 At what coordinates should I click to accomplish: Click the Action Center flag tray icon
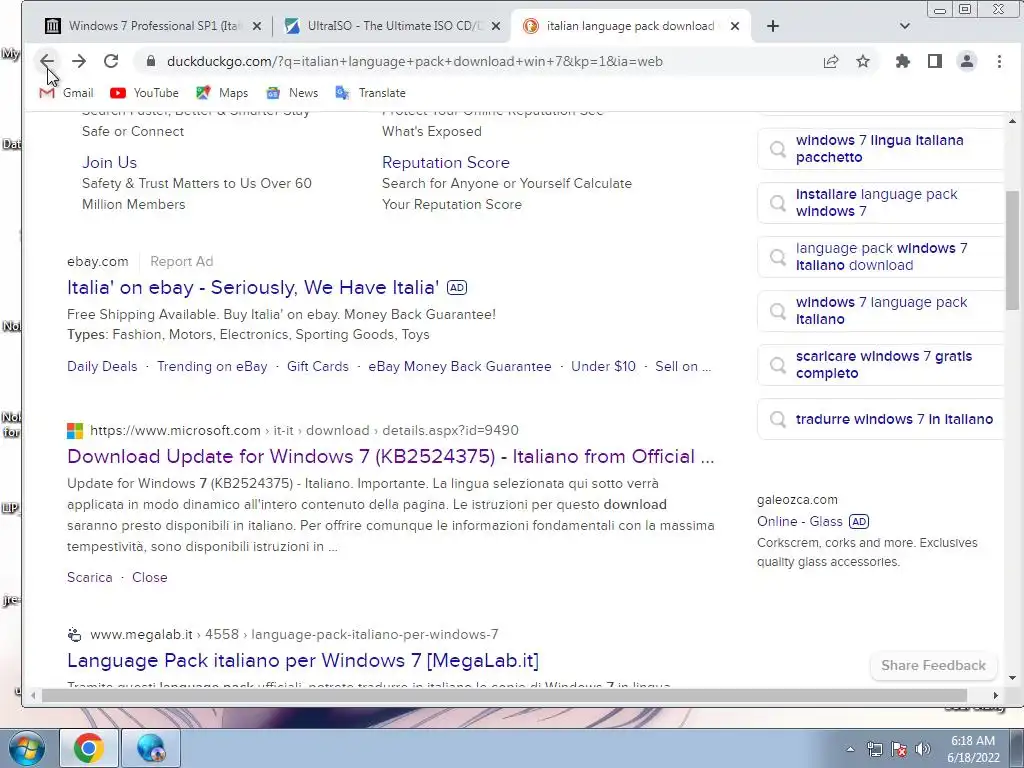coord(899,749)
